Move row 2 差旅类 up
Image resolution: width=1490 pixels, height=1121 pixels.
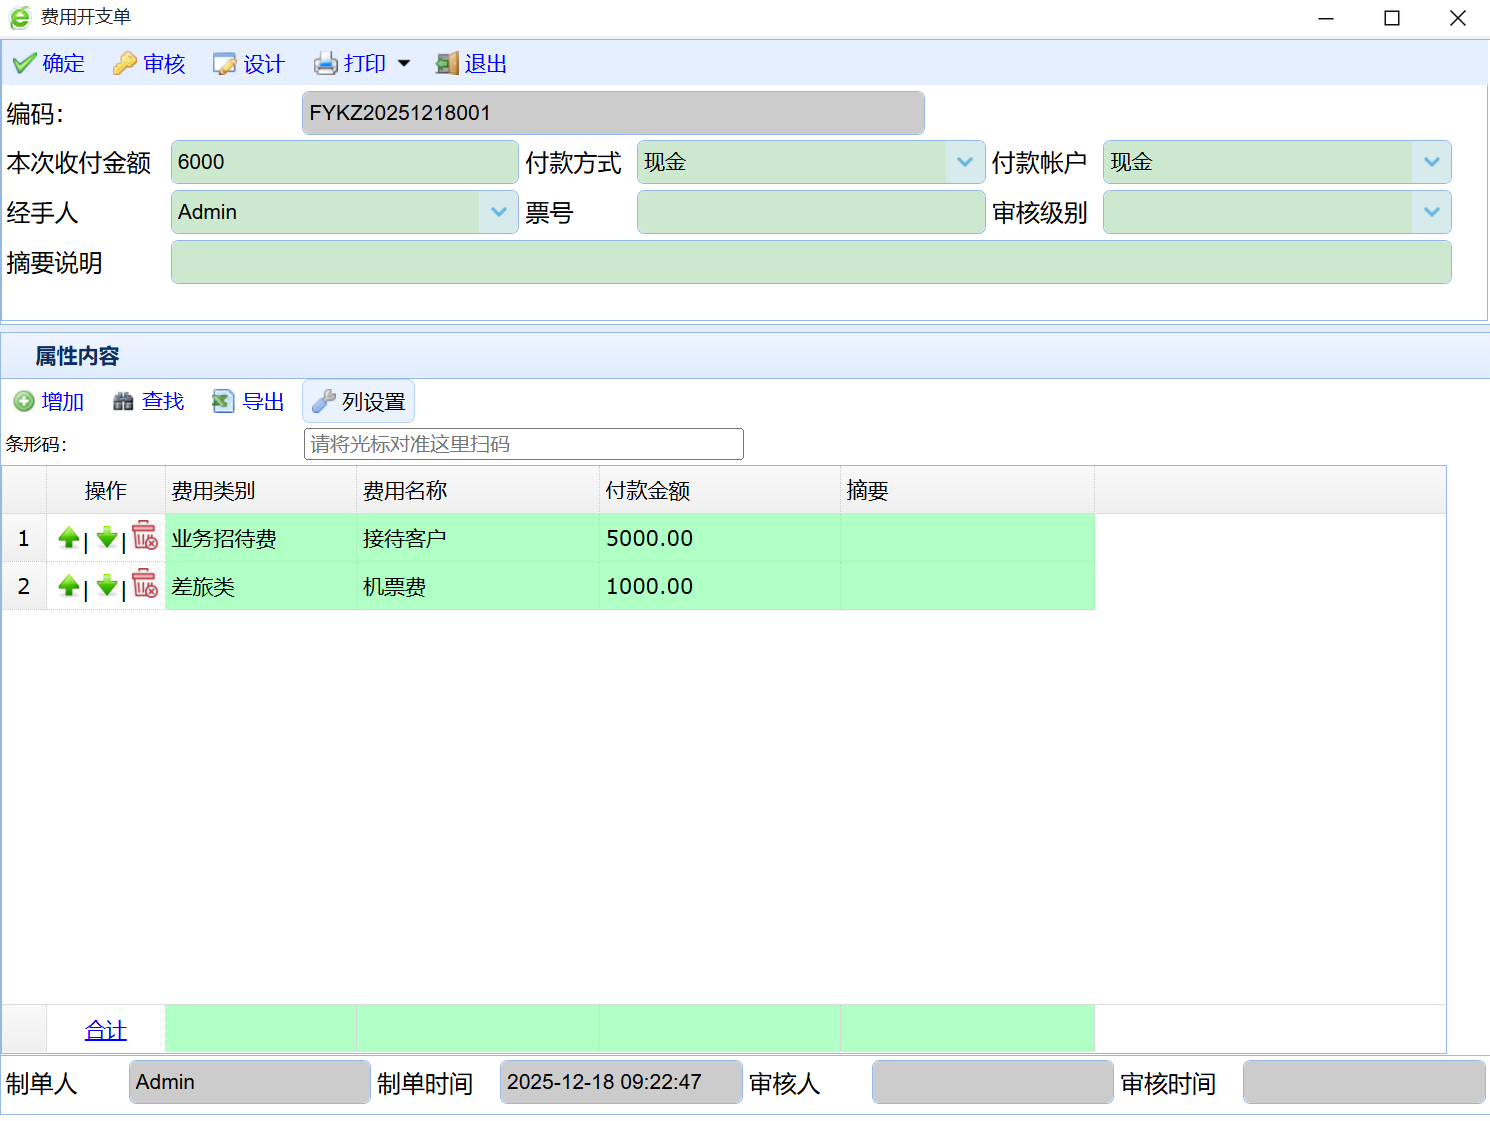(x=69, y=585)
